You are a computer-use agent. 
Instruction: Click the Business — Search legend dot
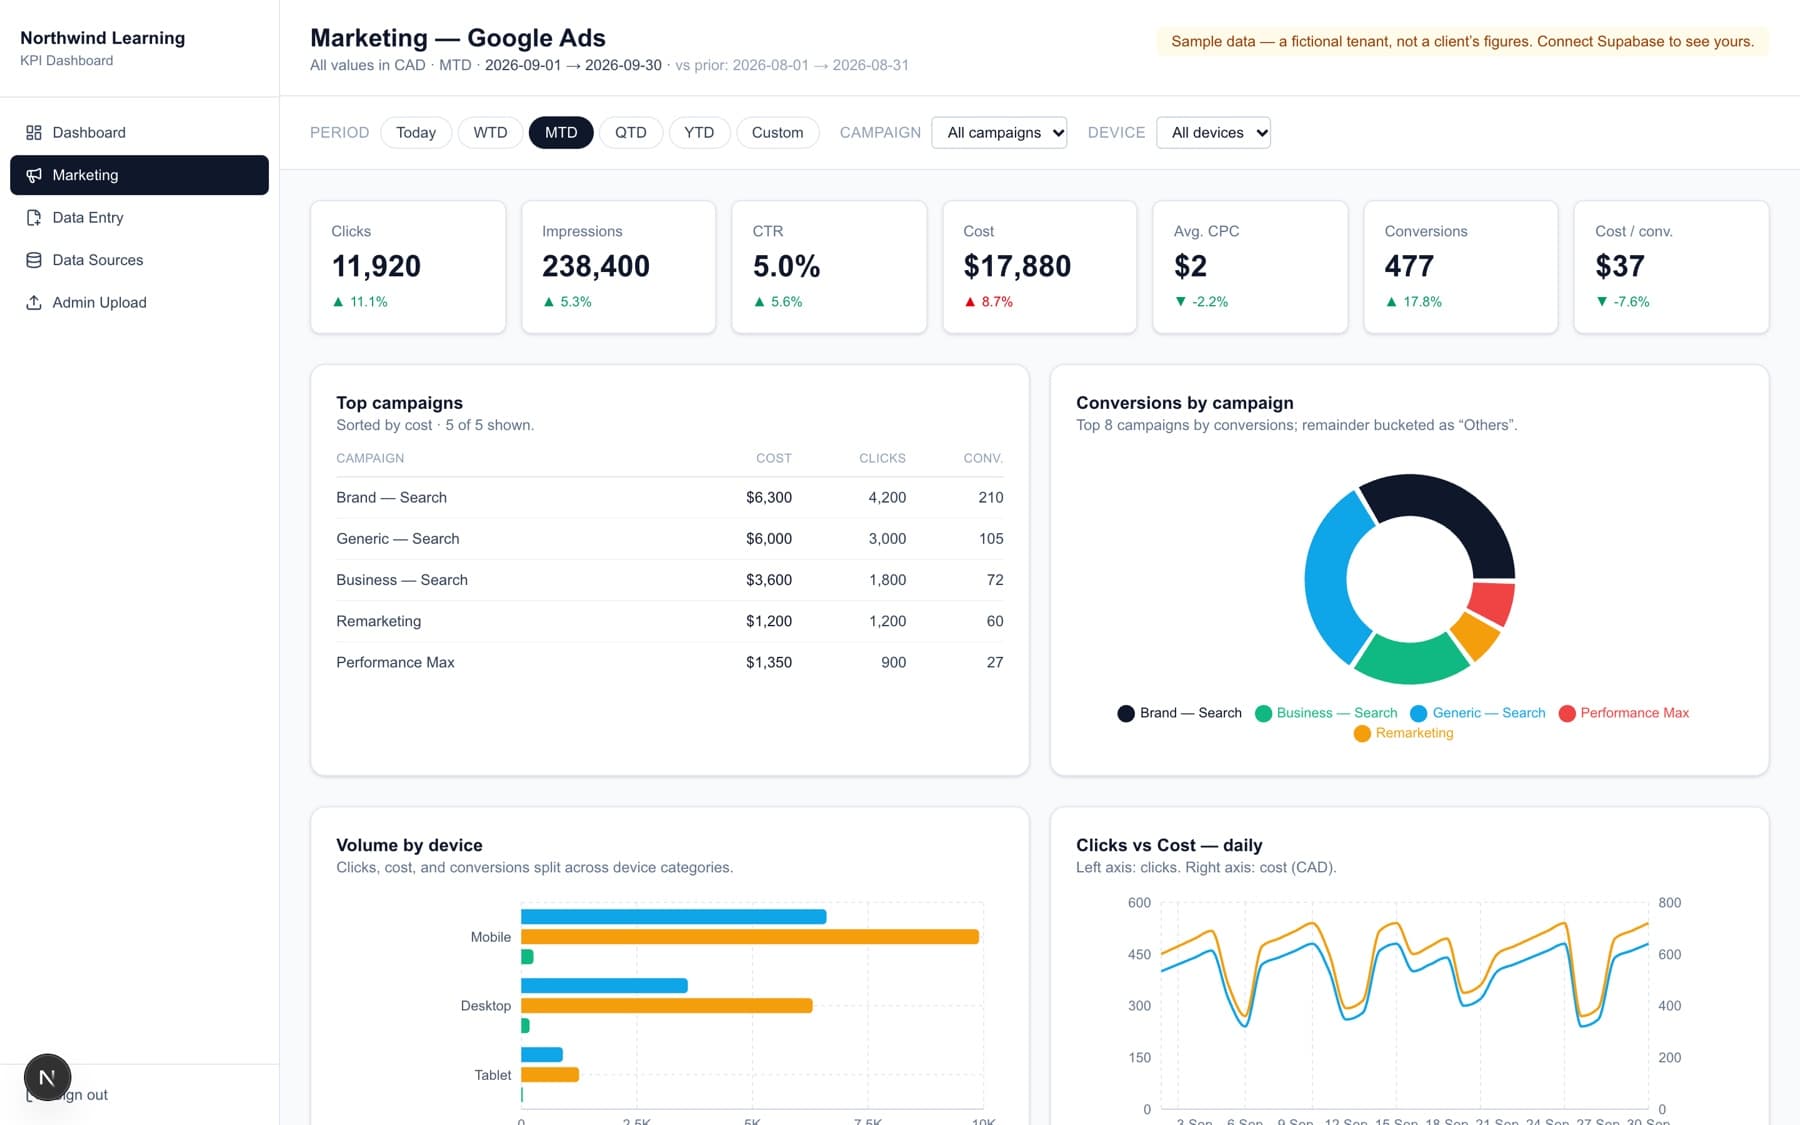(x=1263, y=713)
